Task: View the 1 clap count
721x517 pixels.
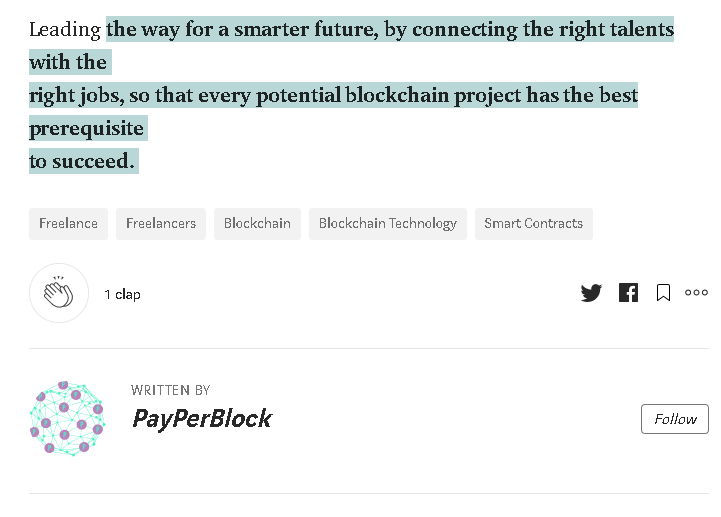Action: pyautogui.click(x=122, y=294)
